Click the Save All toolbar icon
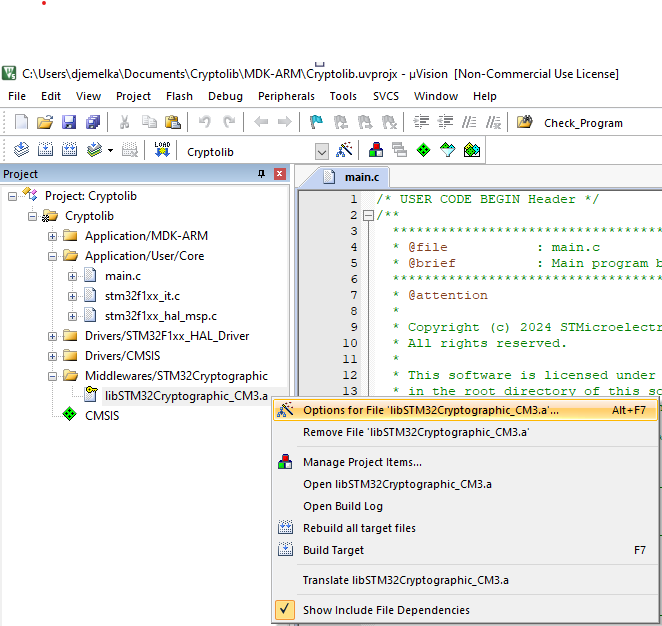 pyautogui.click(x=93, y=122)
